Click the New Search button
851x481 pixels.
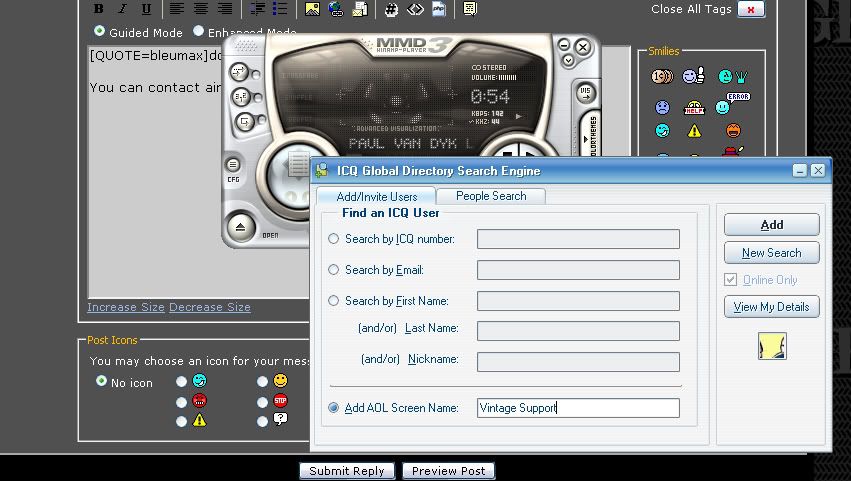click(x=771, y=252)
